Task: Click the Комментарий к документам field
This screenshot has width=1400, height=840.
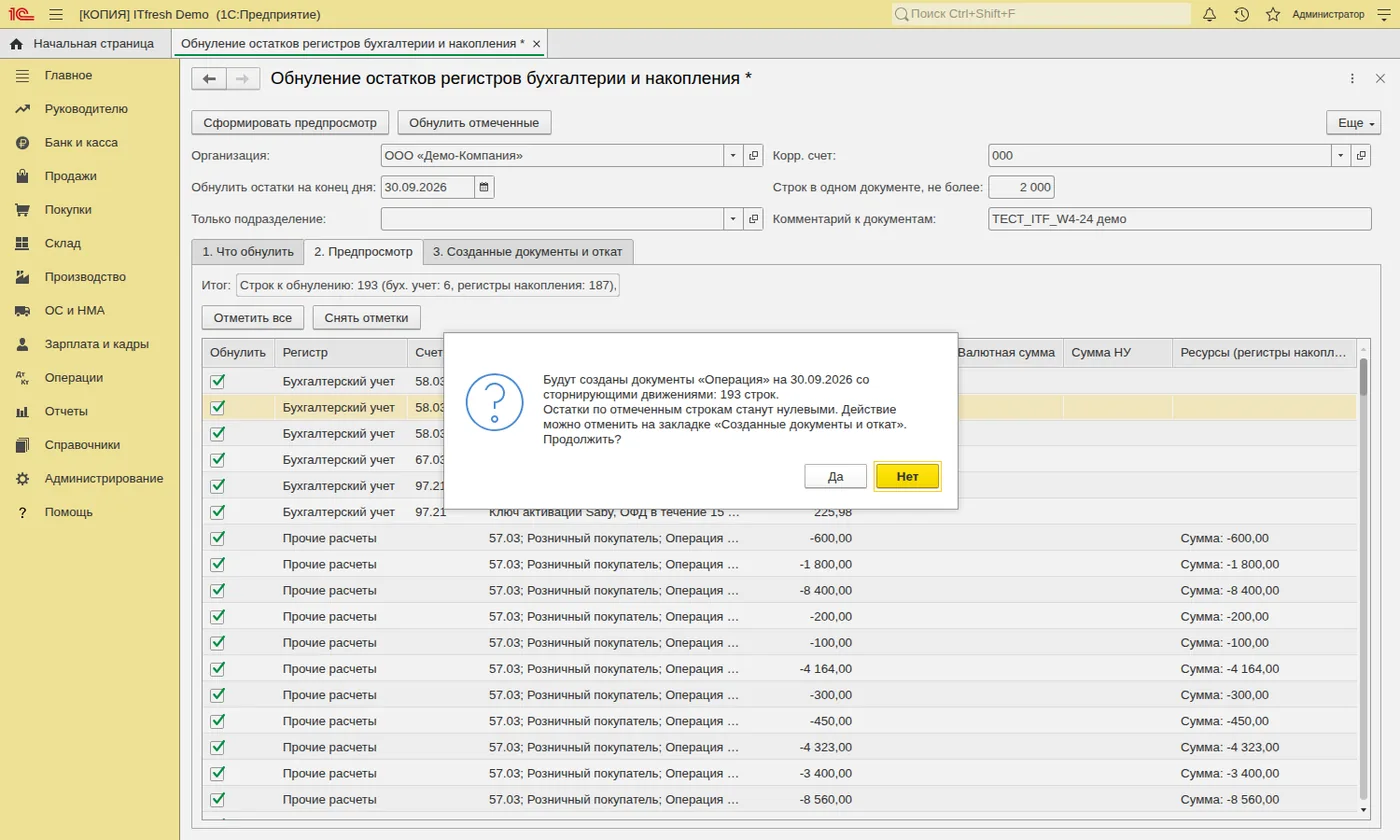Action: pos(1180,219)
